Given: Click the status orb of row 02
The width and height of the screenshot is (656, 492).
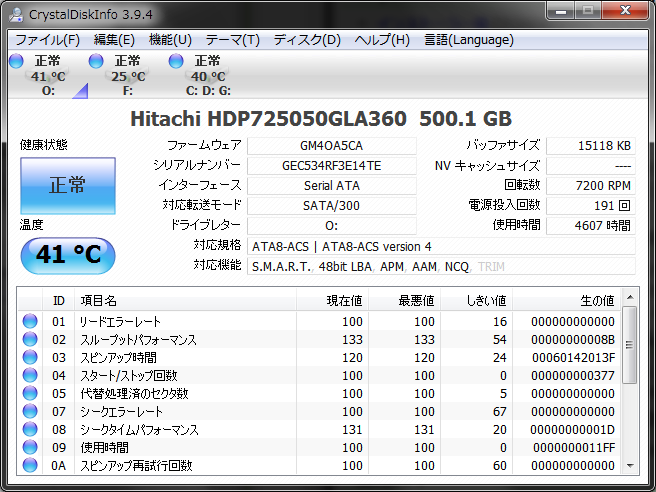Looking at the screenshot, I should (x=30, y=339).
